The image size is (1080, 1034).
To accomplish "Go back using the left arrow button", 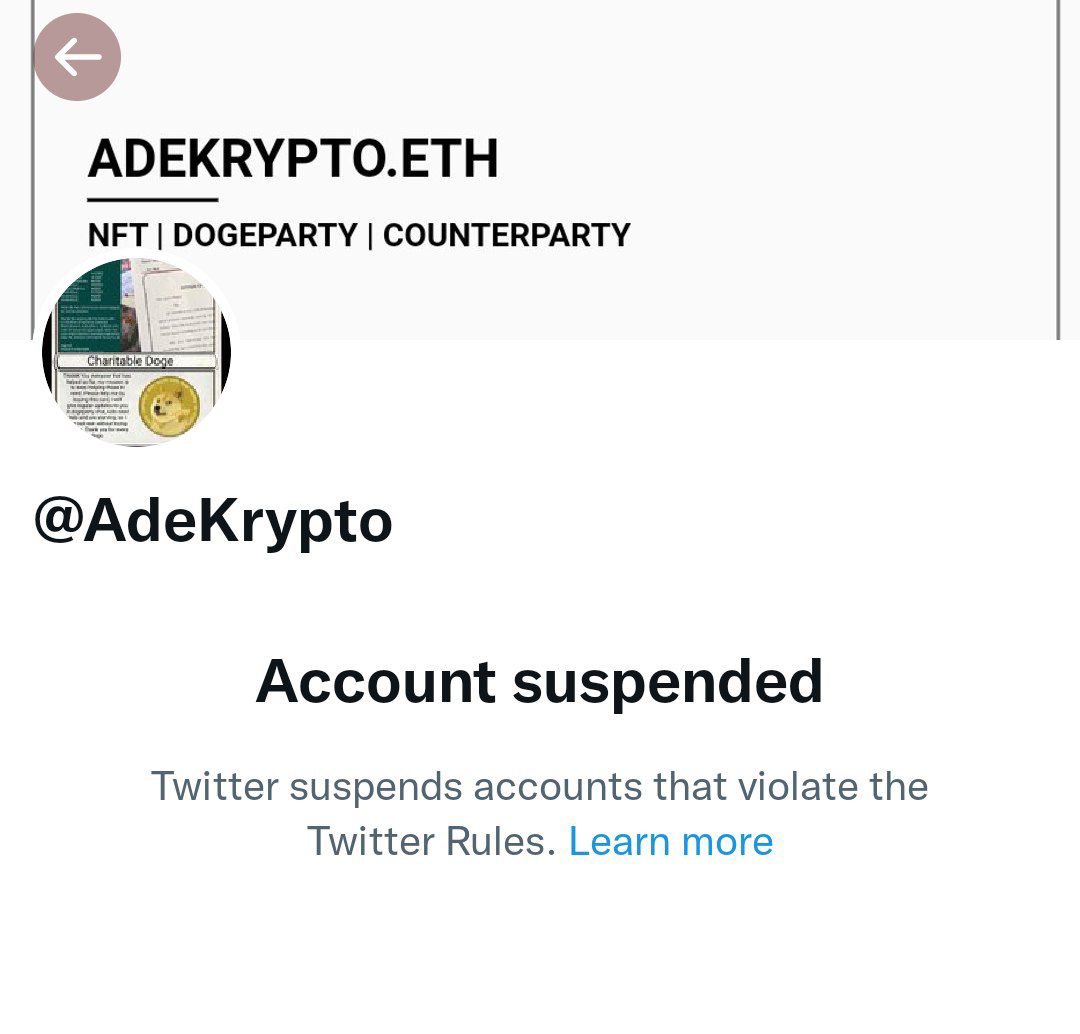I will click(x=77, y=57).
